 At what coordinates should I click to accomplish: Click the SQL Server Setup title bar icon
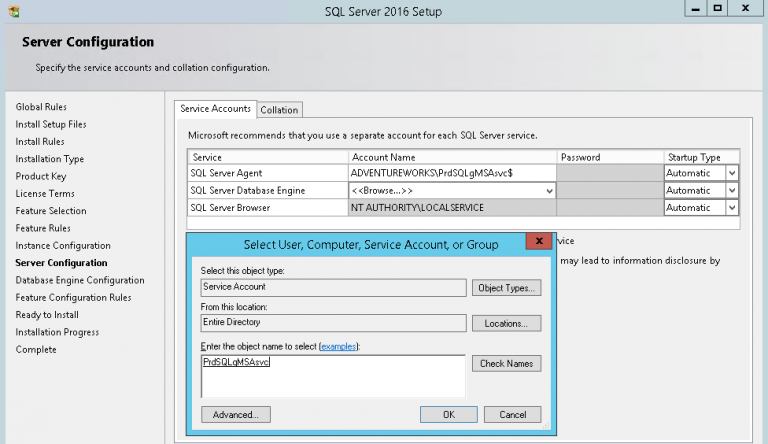[12, 11]
